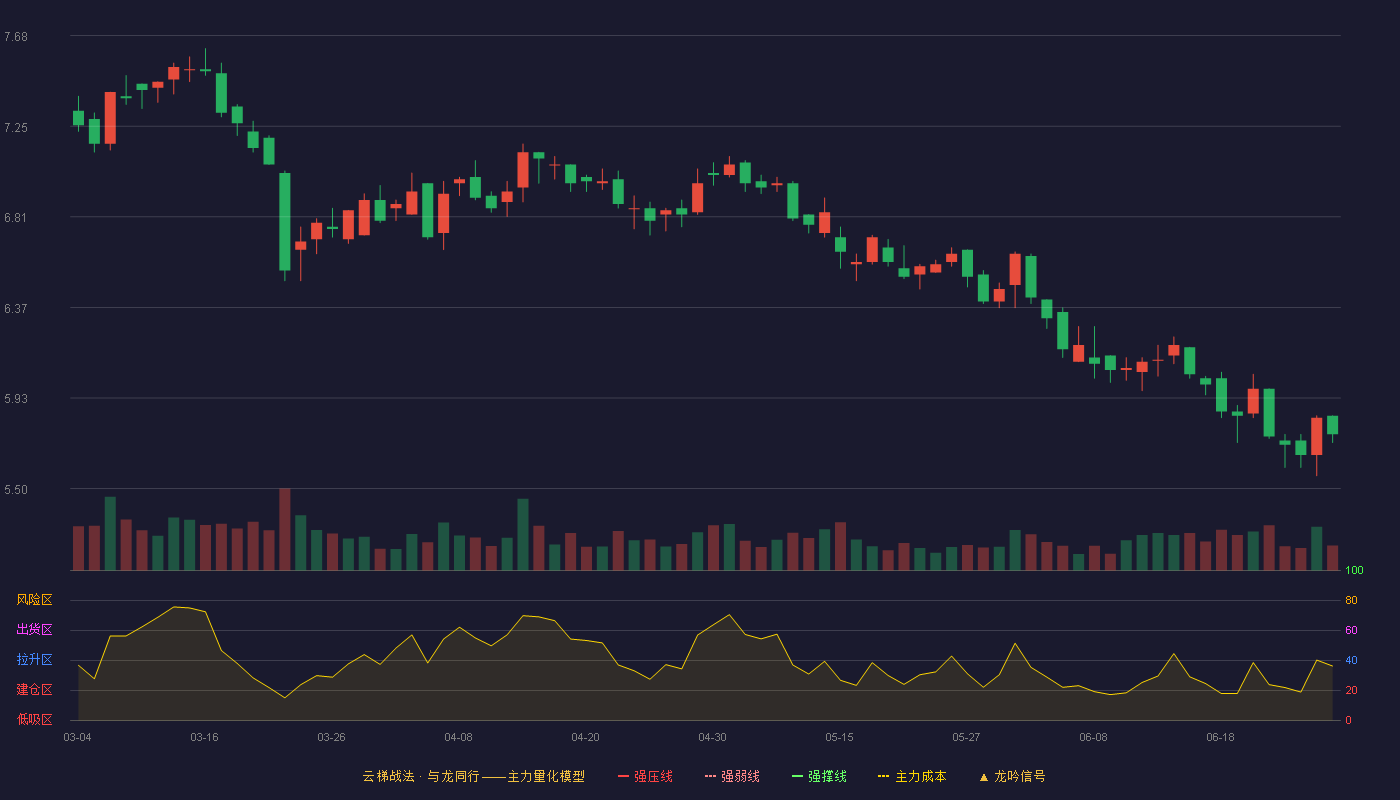
Task: Click the green 100 indicator axis value
Action: coord(1354,571)
